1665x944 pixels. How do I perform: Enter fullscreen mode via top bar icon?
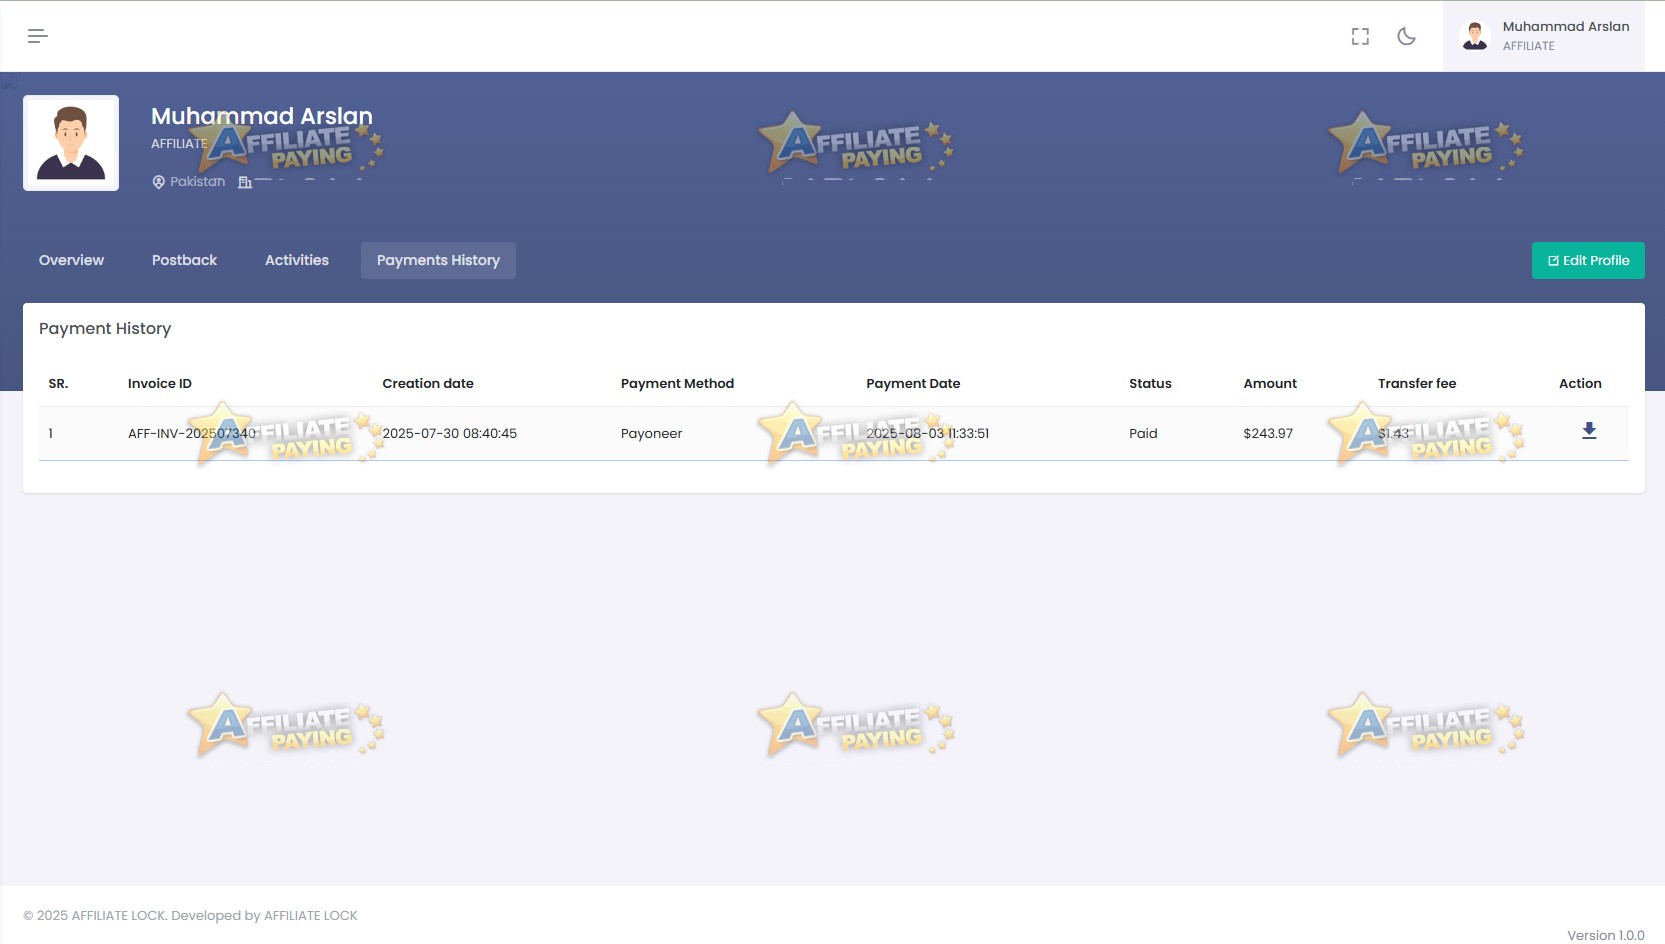[1360, 36]
